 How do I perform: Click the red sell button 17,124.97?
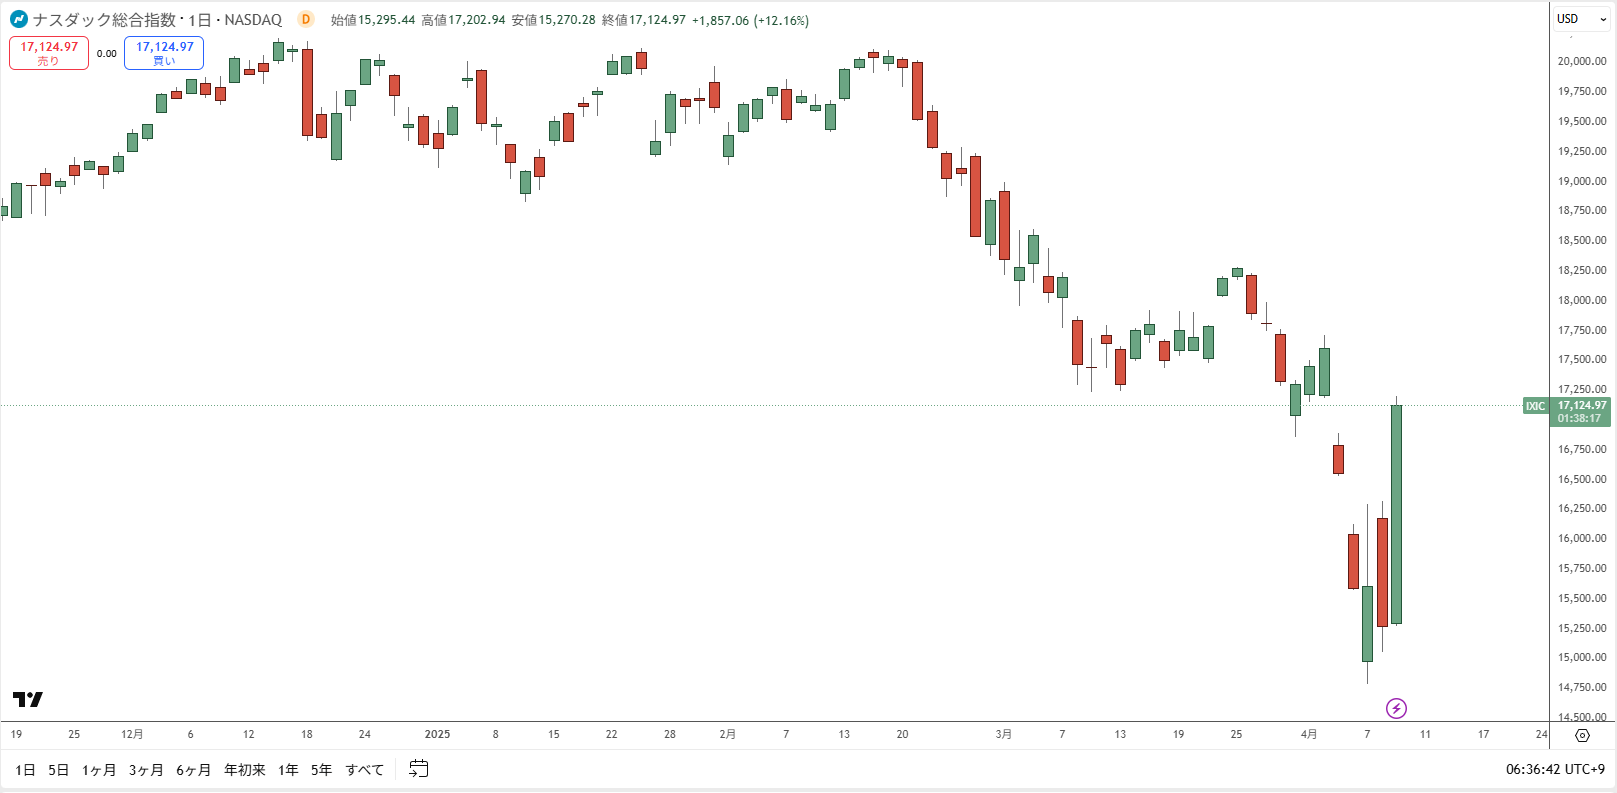coord(49,53)
